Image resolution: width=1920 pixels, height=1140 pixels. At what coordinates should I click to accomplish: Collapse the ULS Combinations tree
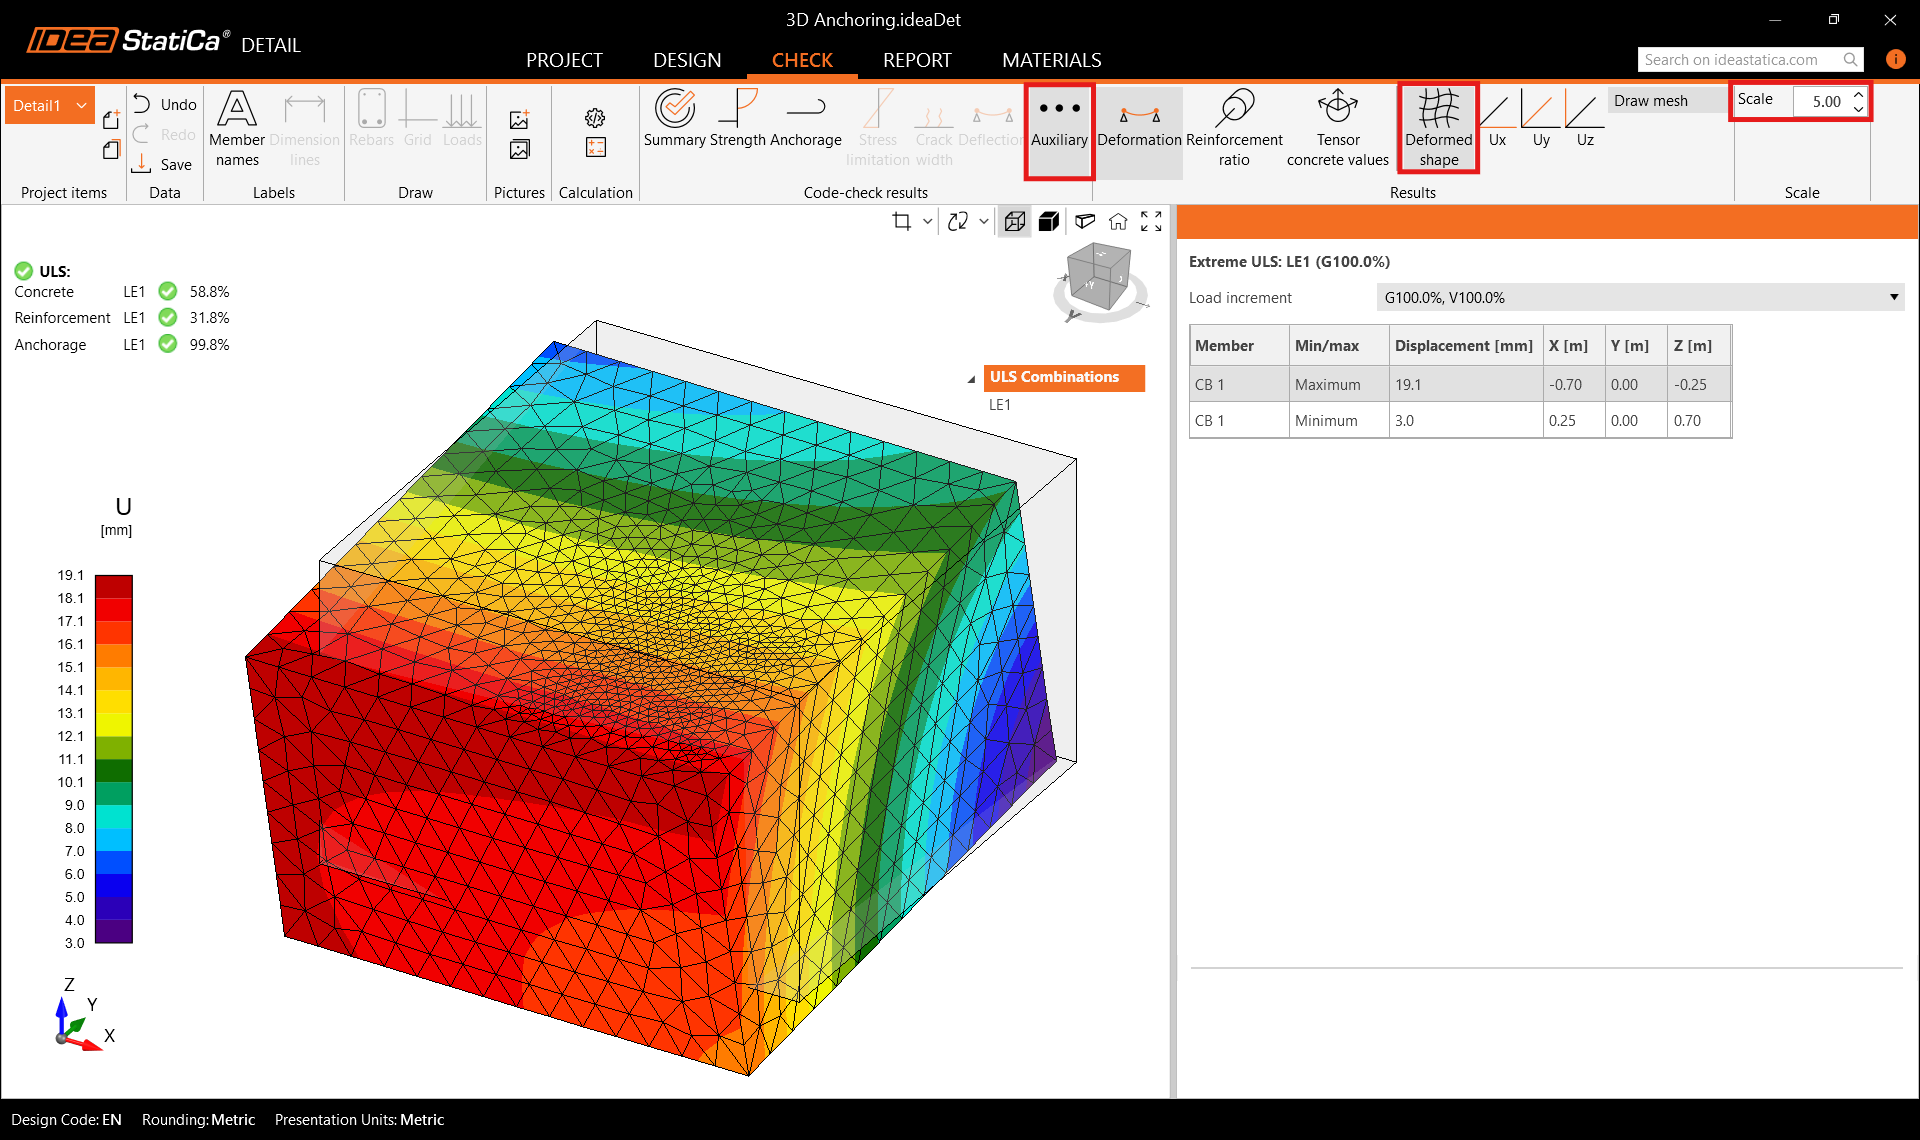click(971, 379)
